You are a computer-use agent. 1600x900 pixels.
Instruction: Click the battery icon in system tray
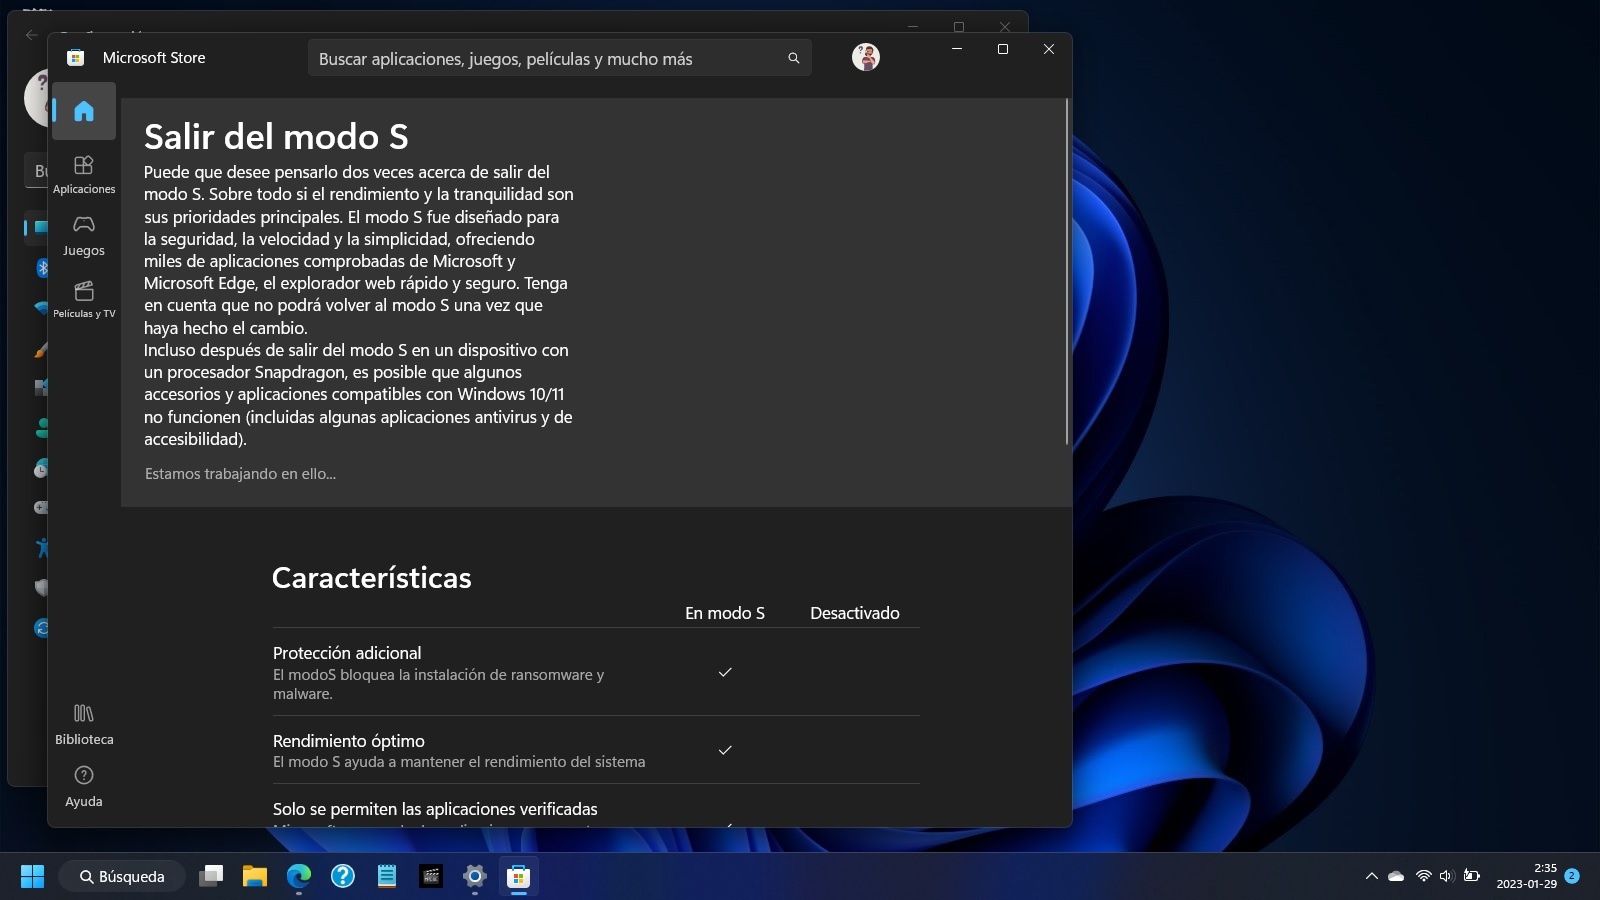[x=1471, y=876]
